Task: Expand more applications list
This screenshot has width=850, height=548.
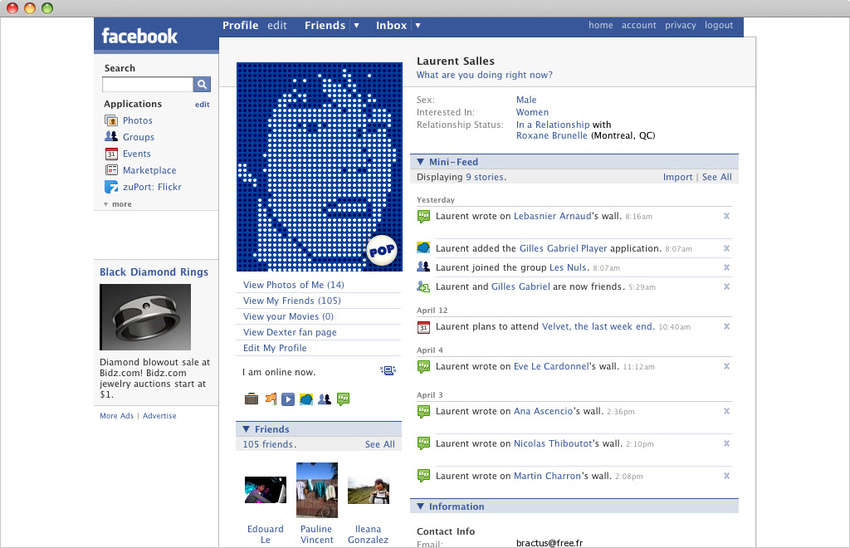Action: tap(118, 204)
